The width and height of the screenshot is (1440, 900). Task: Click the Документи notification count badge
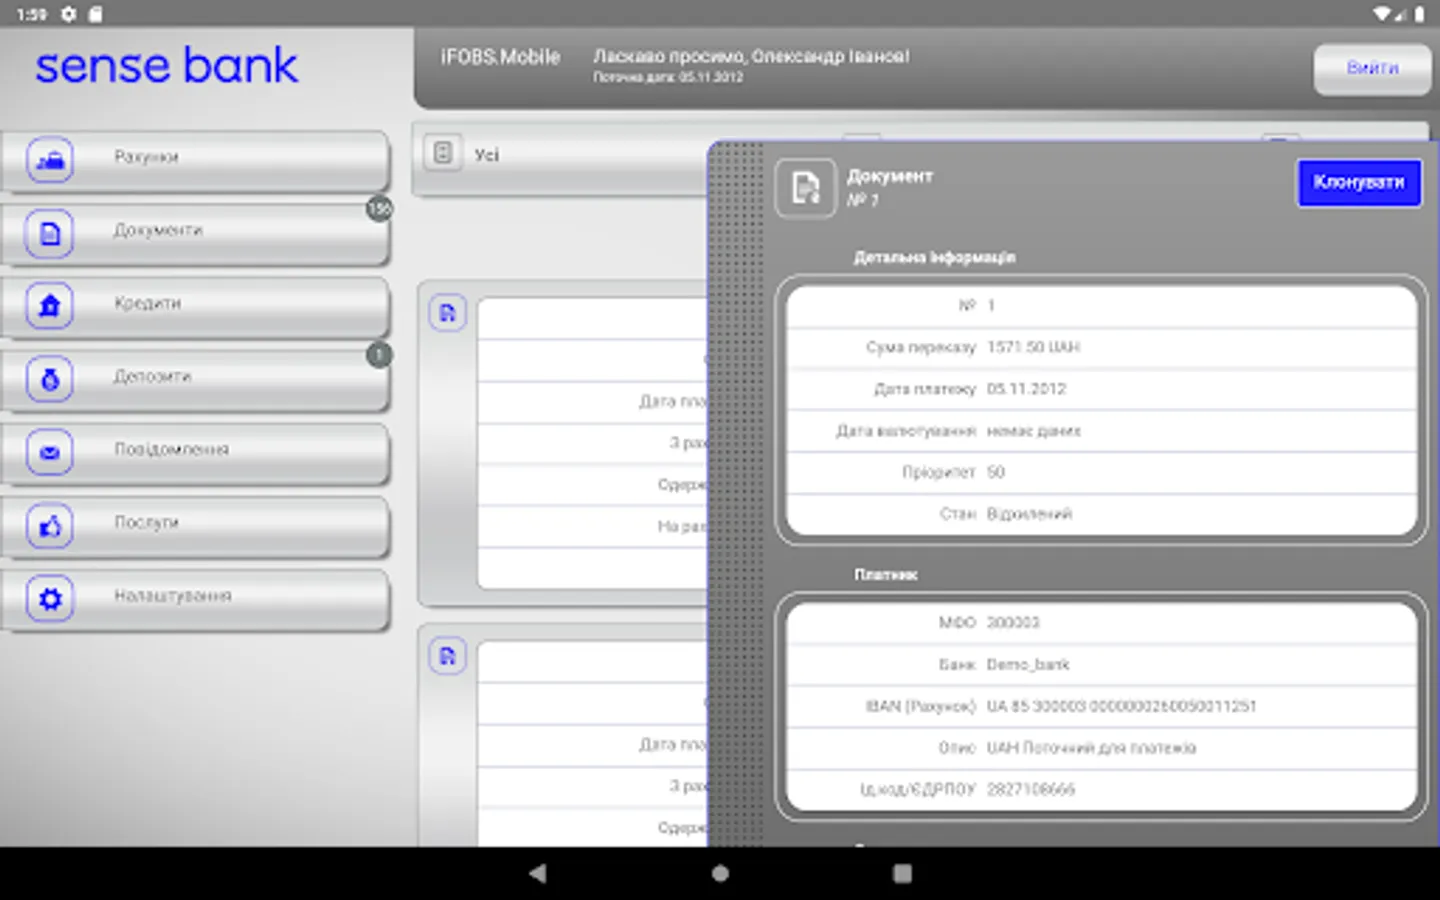379,208
